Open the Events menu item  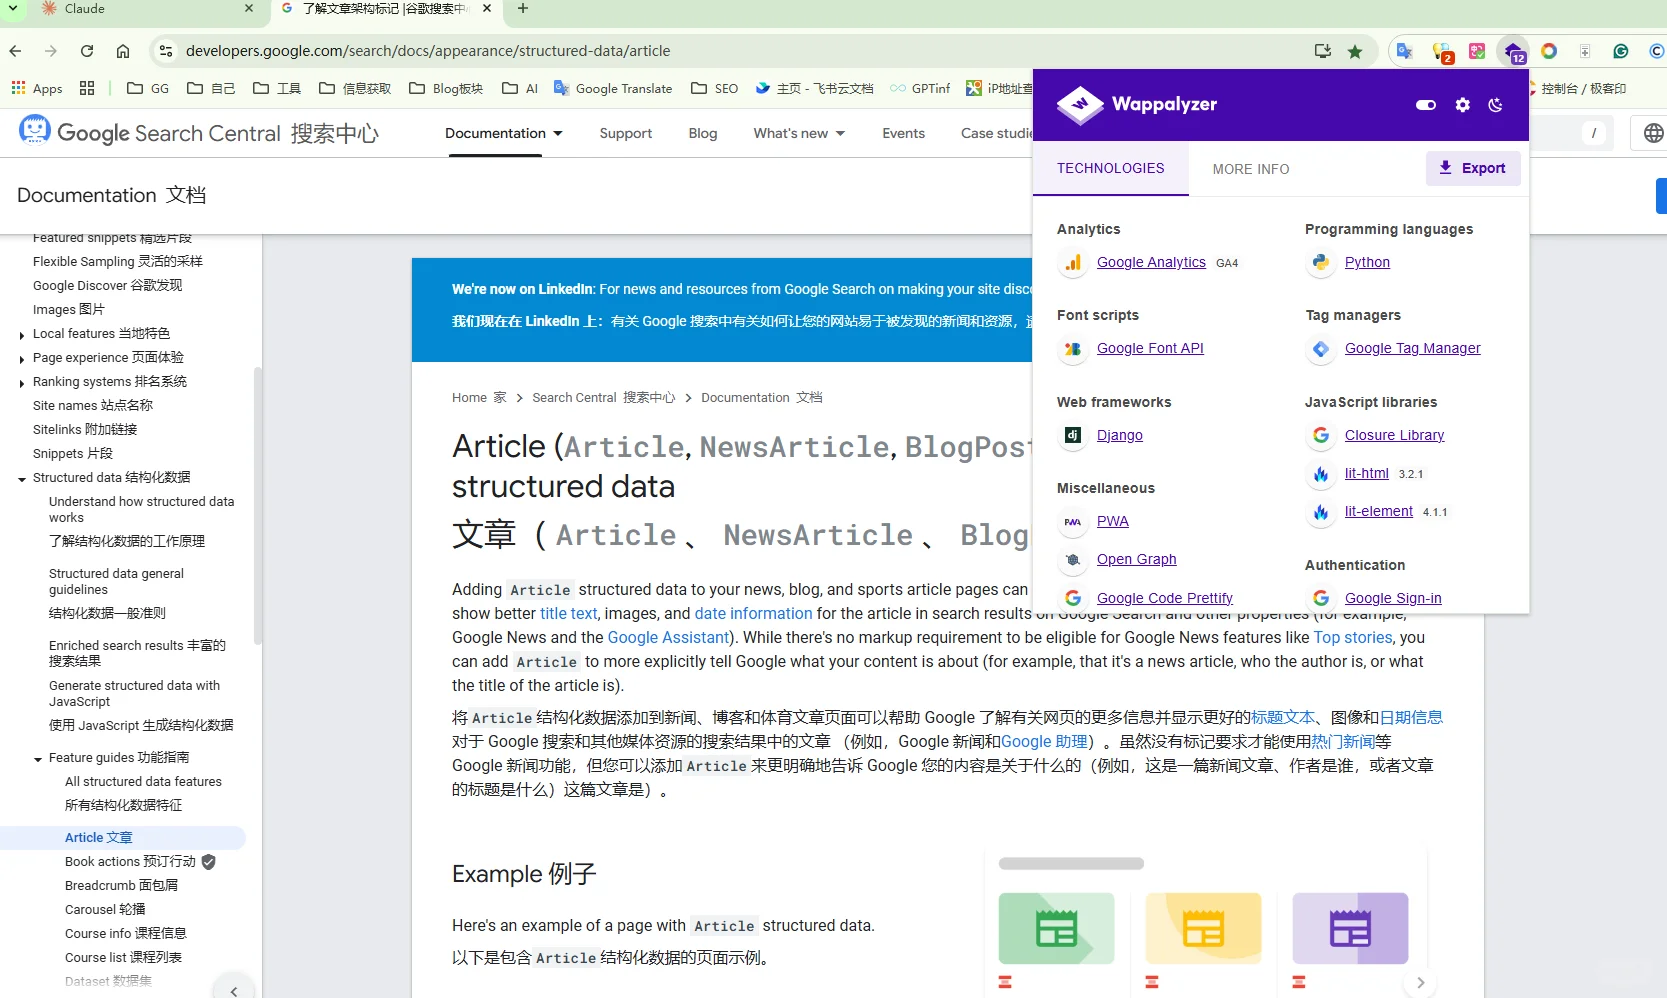pyautogui.click(x=903, y=133)
